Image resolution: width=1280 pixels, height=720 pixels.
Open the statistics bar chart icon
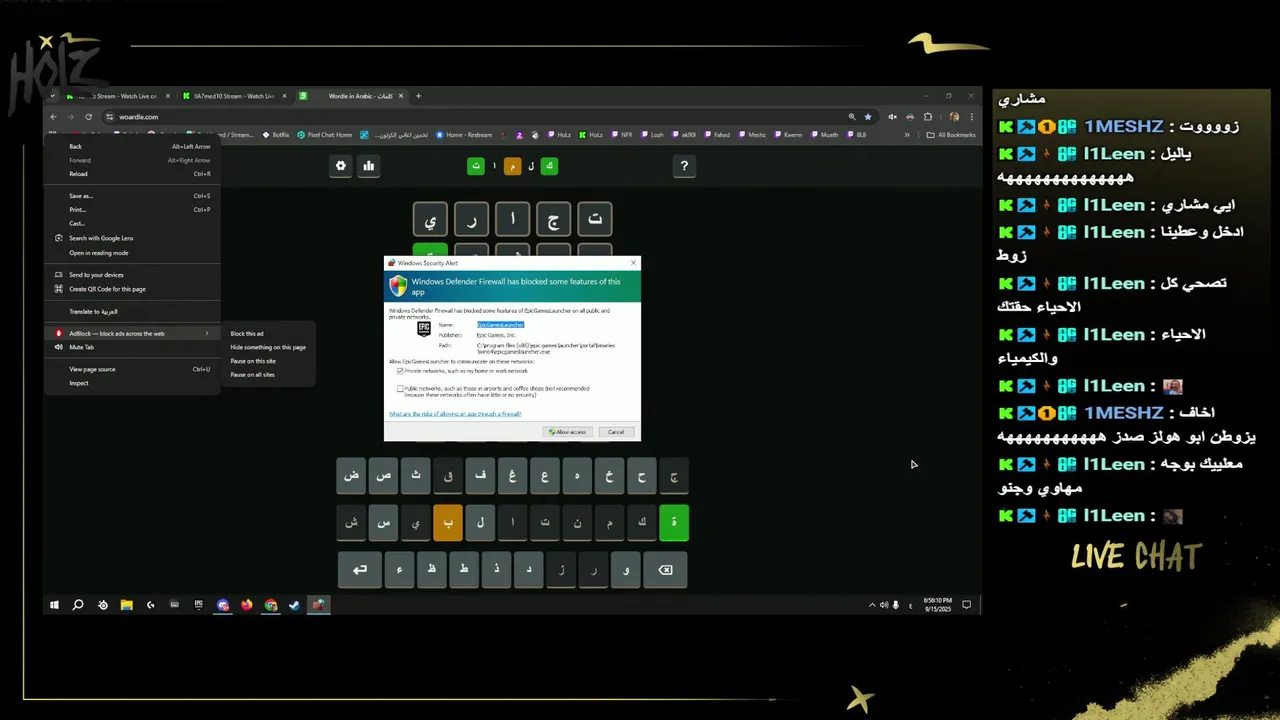tap(369, 166)
